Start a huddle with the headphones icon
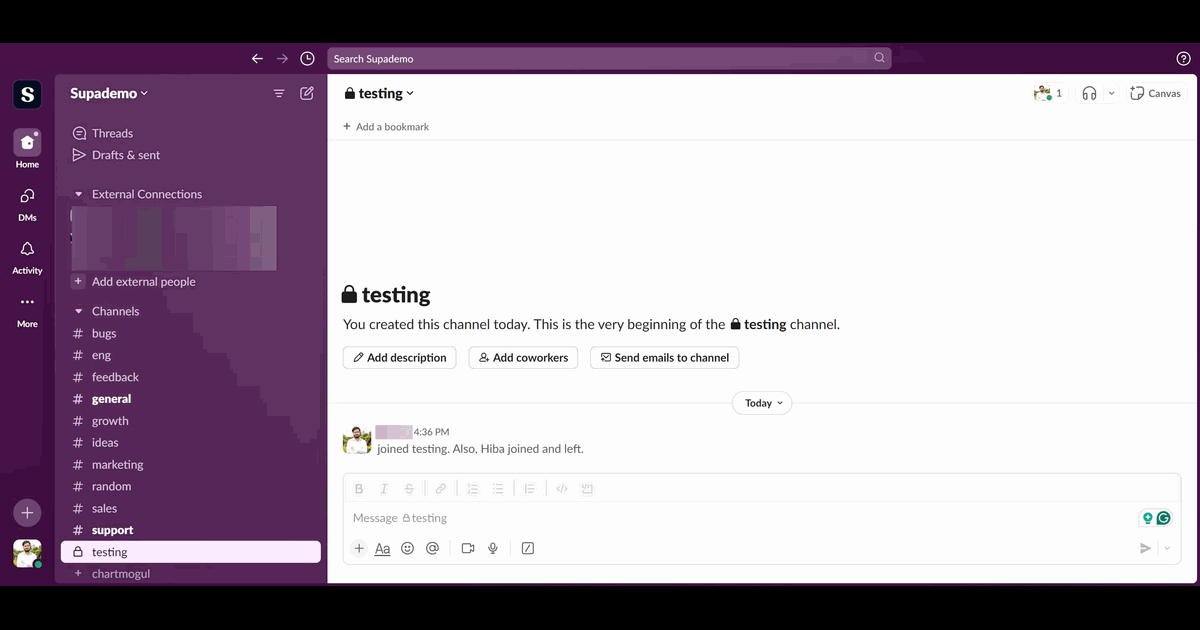This screenshot has height=630, width=1200. pos(1089,93)
